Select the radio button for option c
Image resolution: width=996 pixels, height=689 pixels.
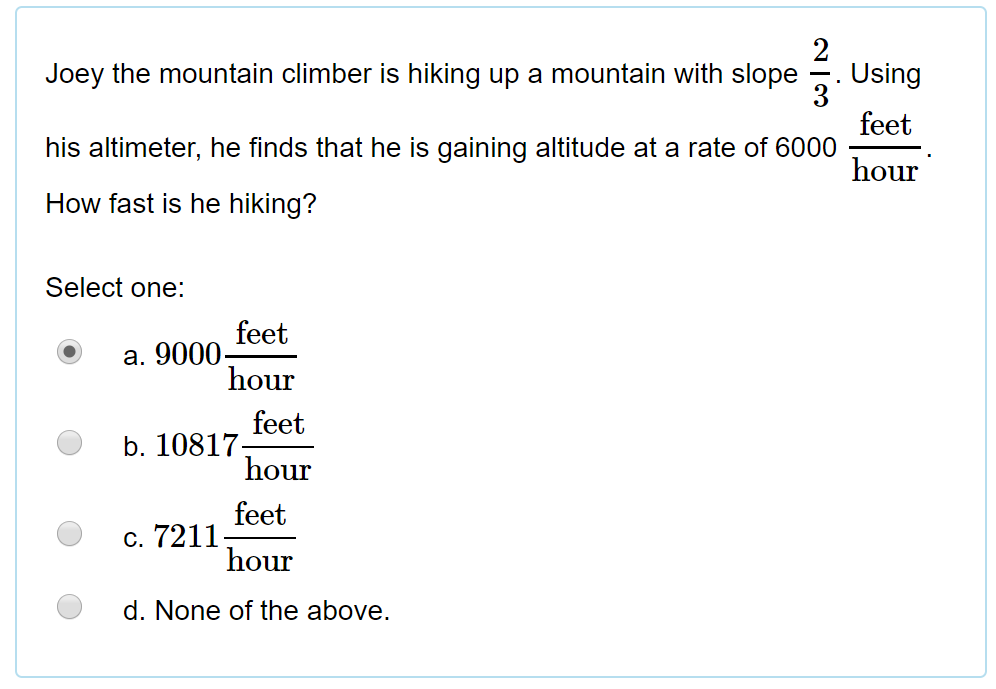point(69,533)
